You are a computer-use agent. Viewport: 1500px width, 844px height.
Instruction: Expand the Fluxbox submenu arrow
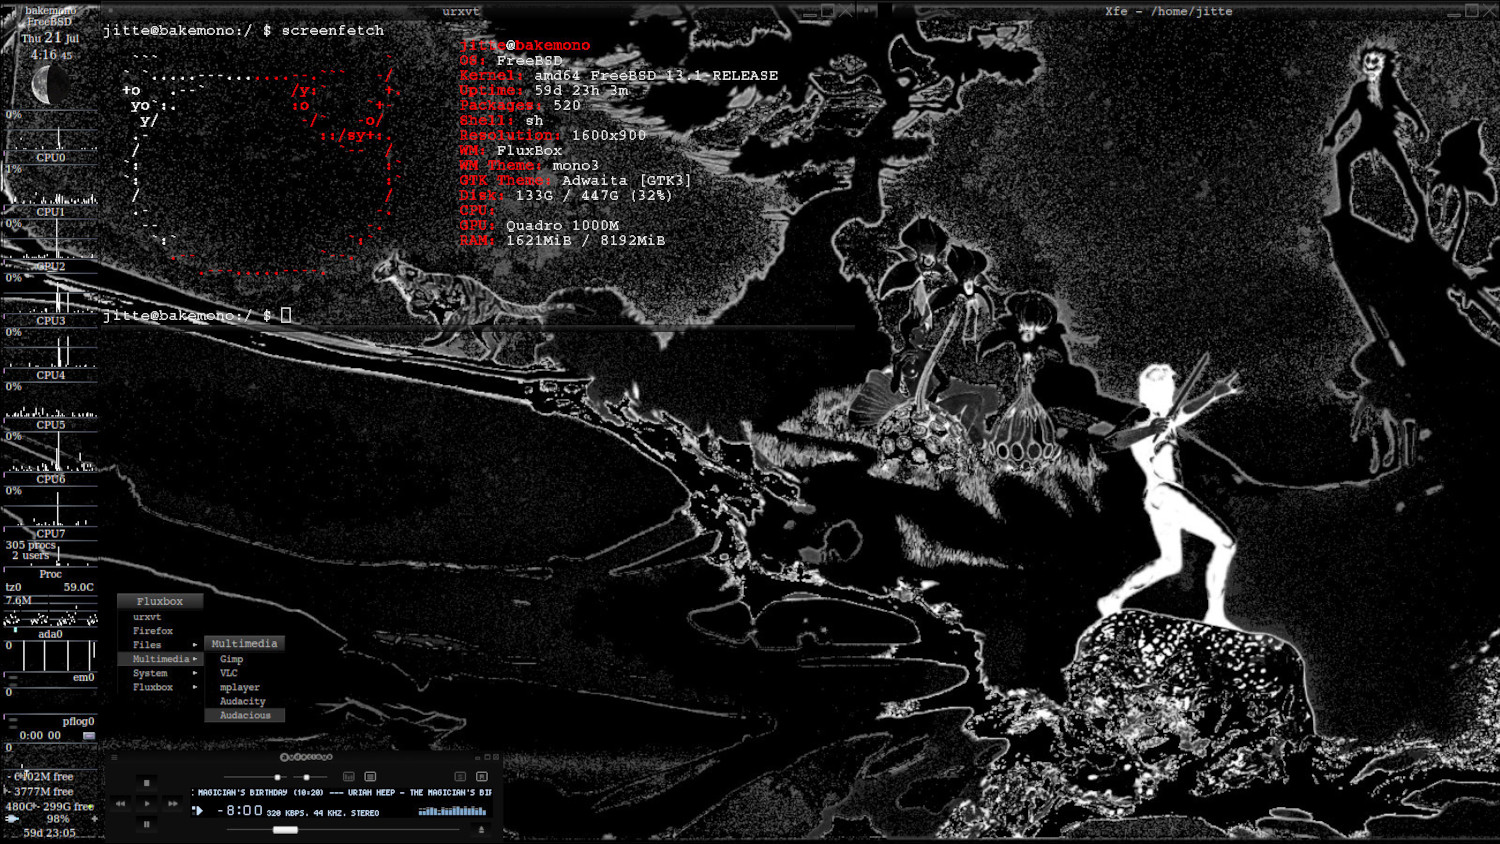195,687
